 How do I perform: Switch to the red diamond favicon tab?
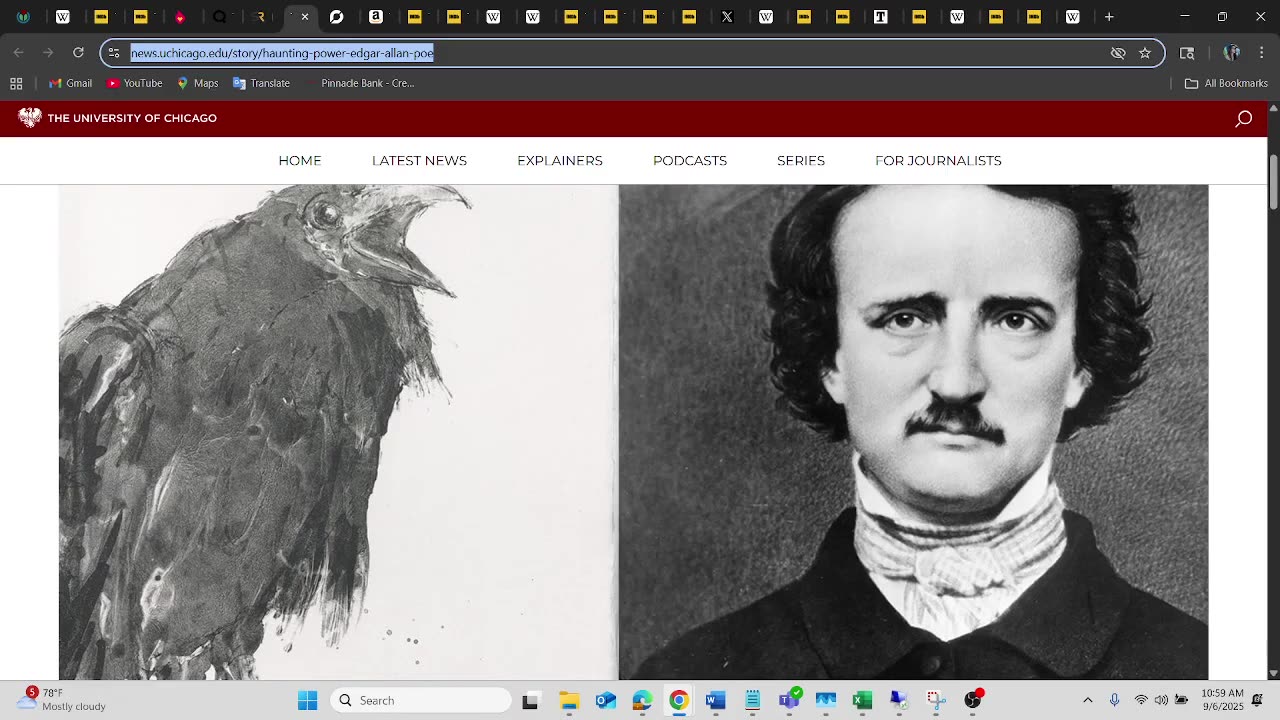[x=180, y=17]
